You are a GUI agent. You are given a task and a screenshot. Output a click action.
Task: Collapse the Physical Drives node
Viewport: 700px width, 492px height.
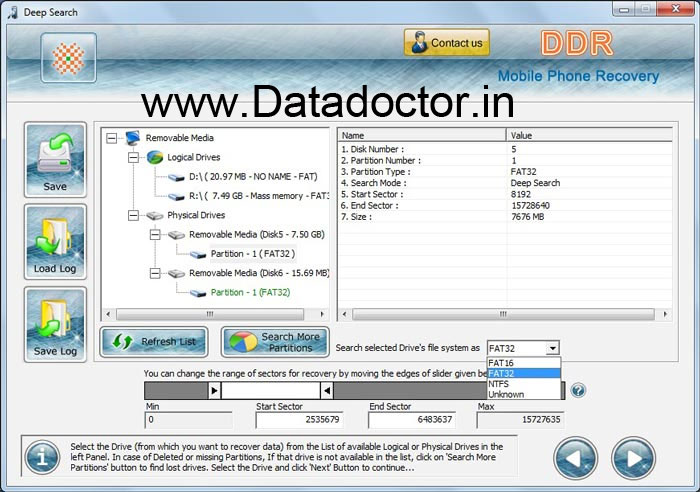coord(133,216)
